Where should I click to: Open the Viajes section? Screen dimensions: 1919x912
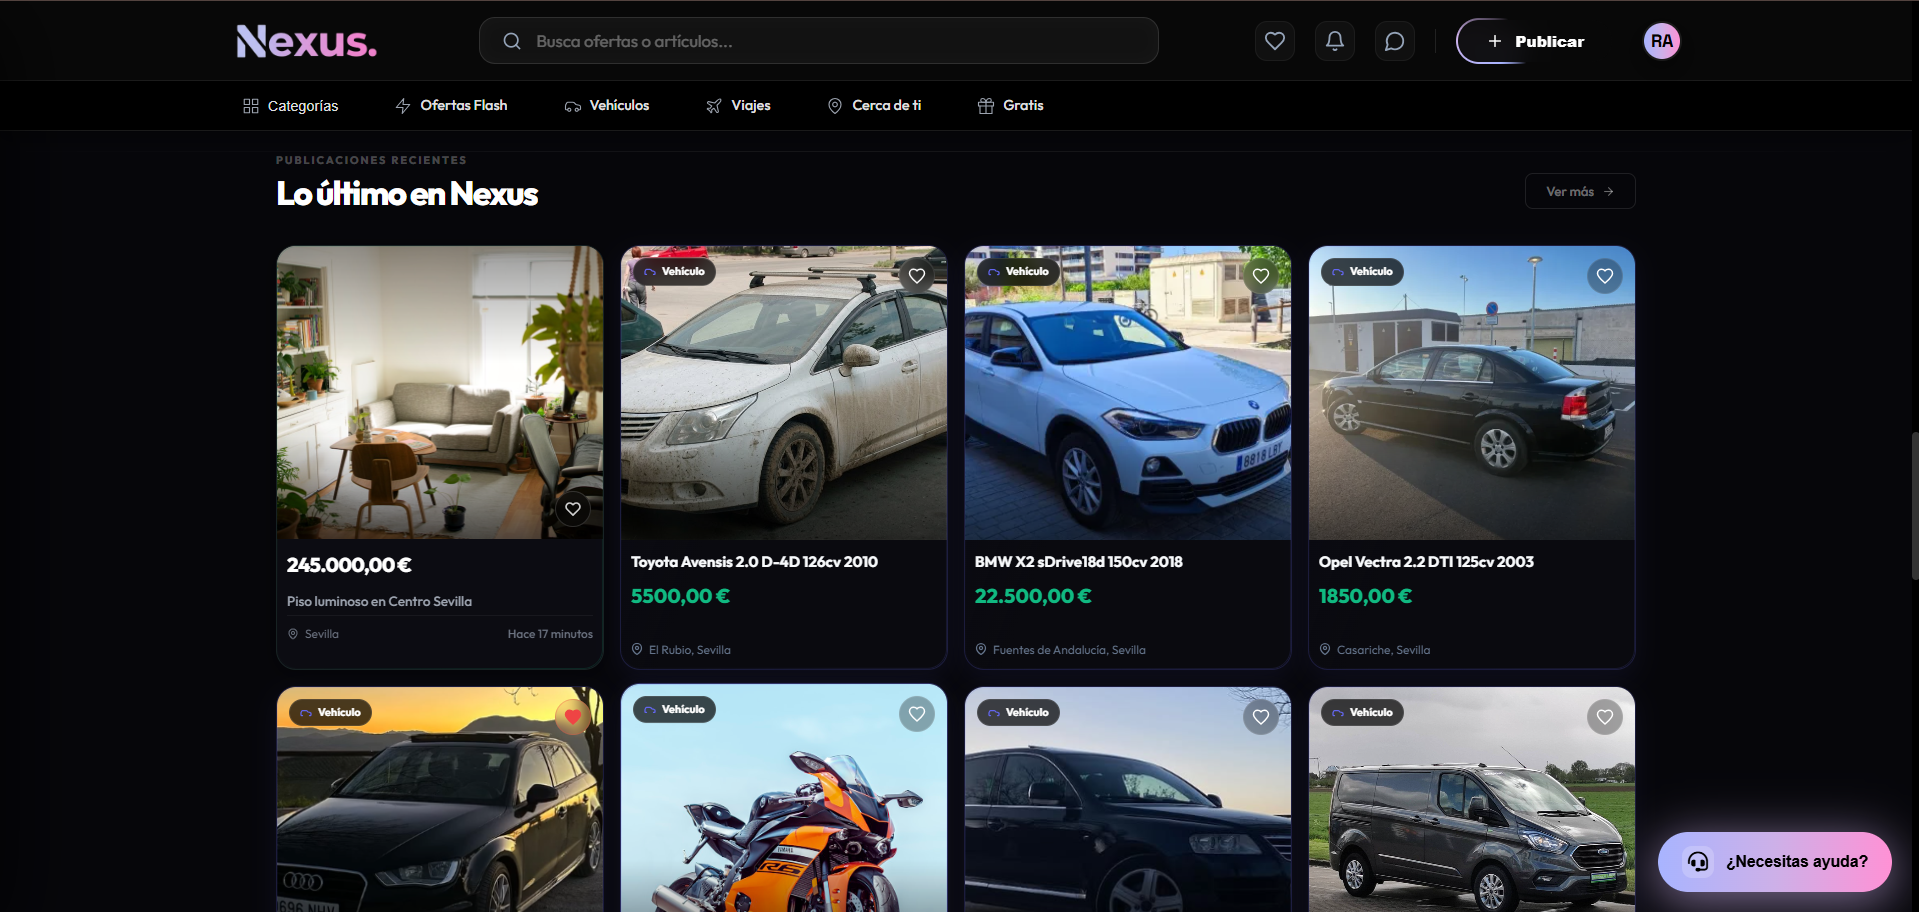(x=738, y=106)
